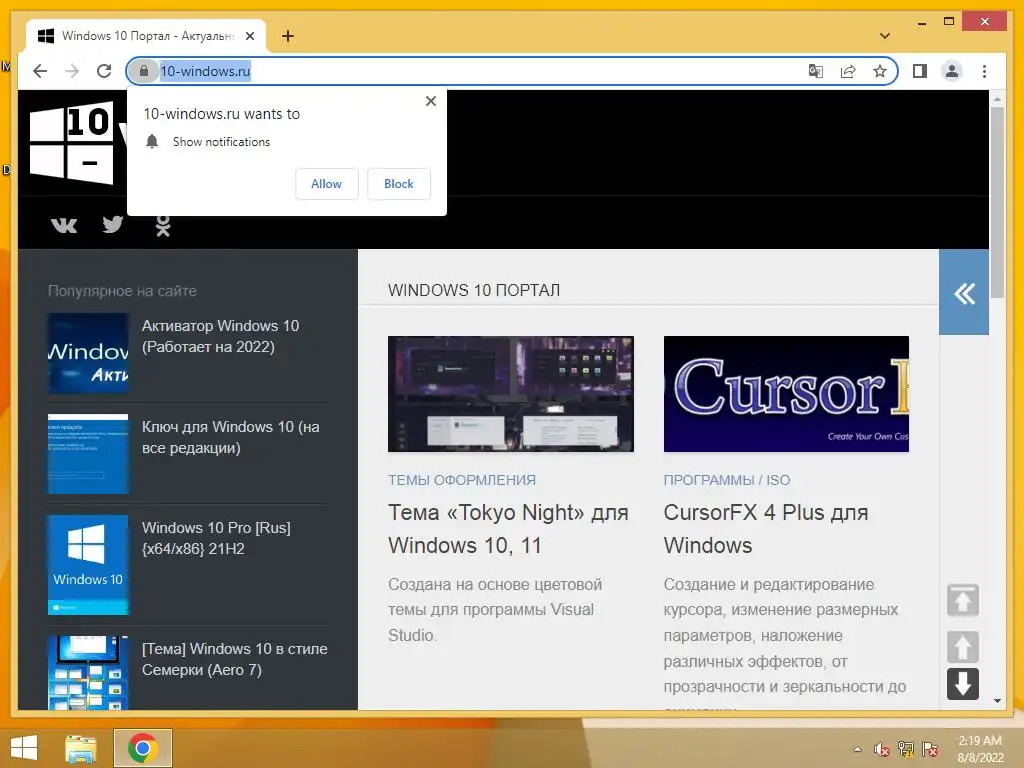The width and height of the screenshot is (1024, 768).
Task: Click the 10-windows site logo
Action: pos(71,143)
